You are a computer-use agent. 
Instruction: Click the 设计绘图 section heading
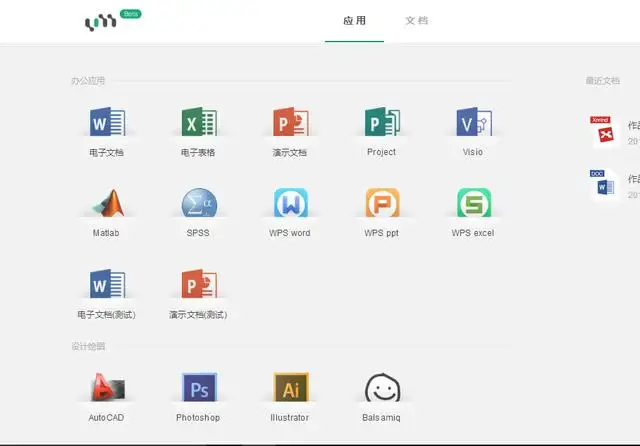88,346
